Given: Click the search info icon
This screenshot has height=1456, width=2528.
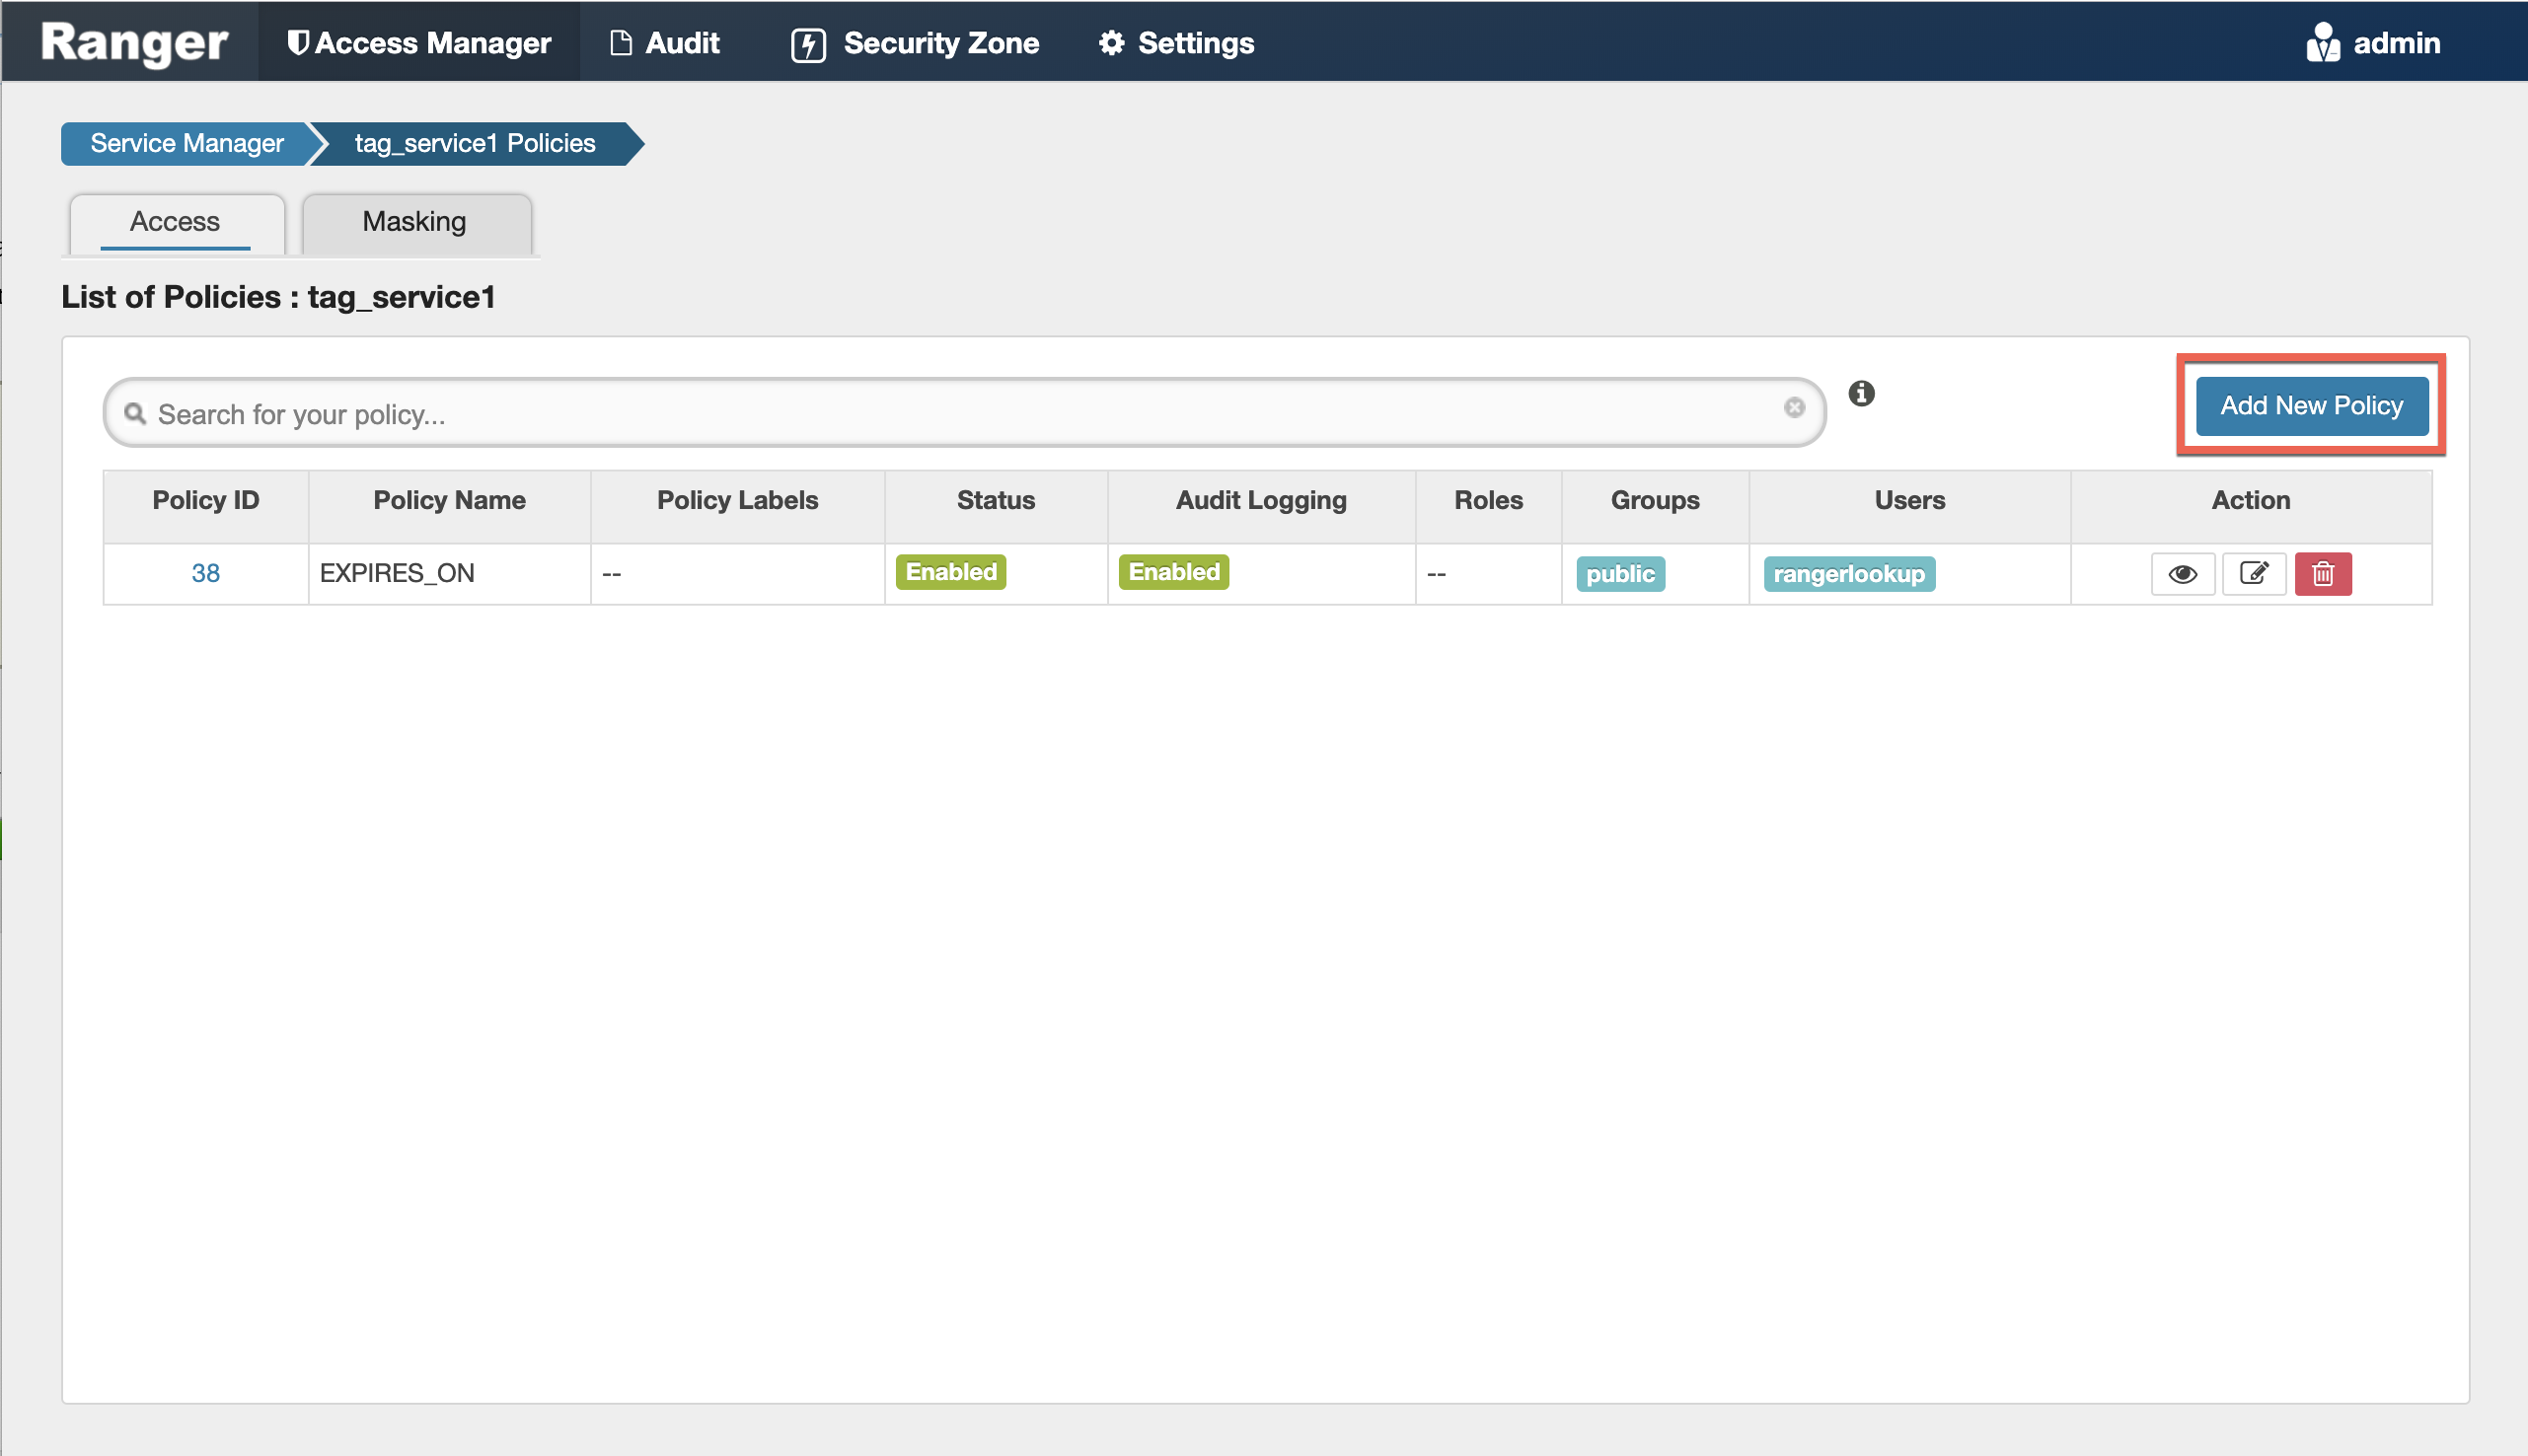Looking at the screenshot, I should coord(1860,394).
